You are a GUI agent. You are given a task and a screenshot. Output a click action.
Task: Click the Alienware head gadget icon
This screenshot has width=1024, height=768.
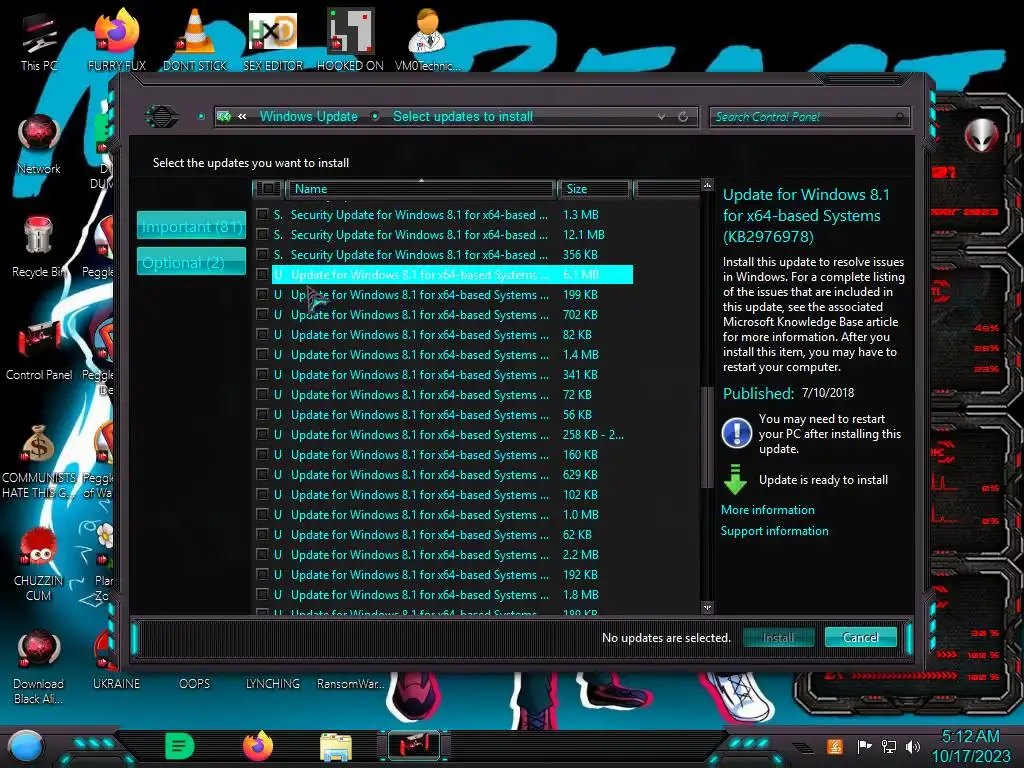point(981,136)
